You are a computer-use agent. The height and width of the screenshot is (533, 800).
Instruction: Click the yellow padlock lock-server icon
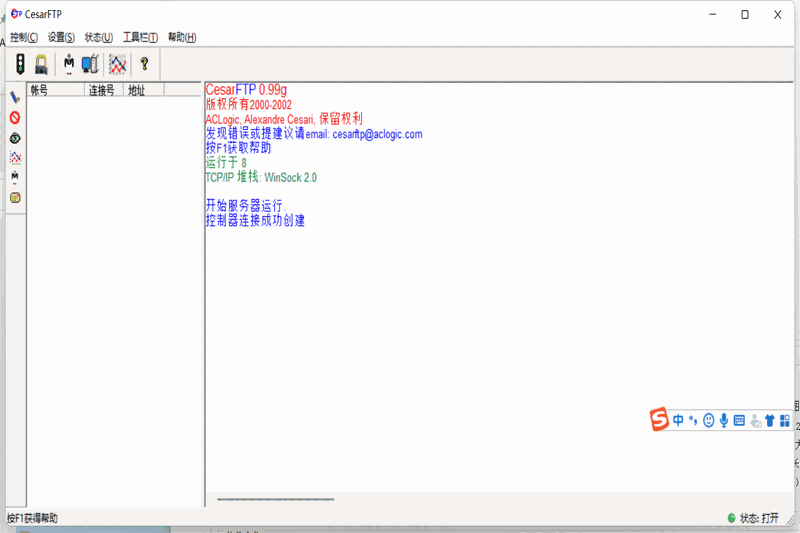(41, 65)
